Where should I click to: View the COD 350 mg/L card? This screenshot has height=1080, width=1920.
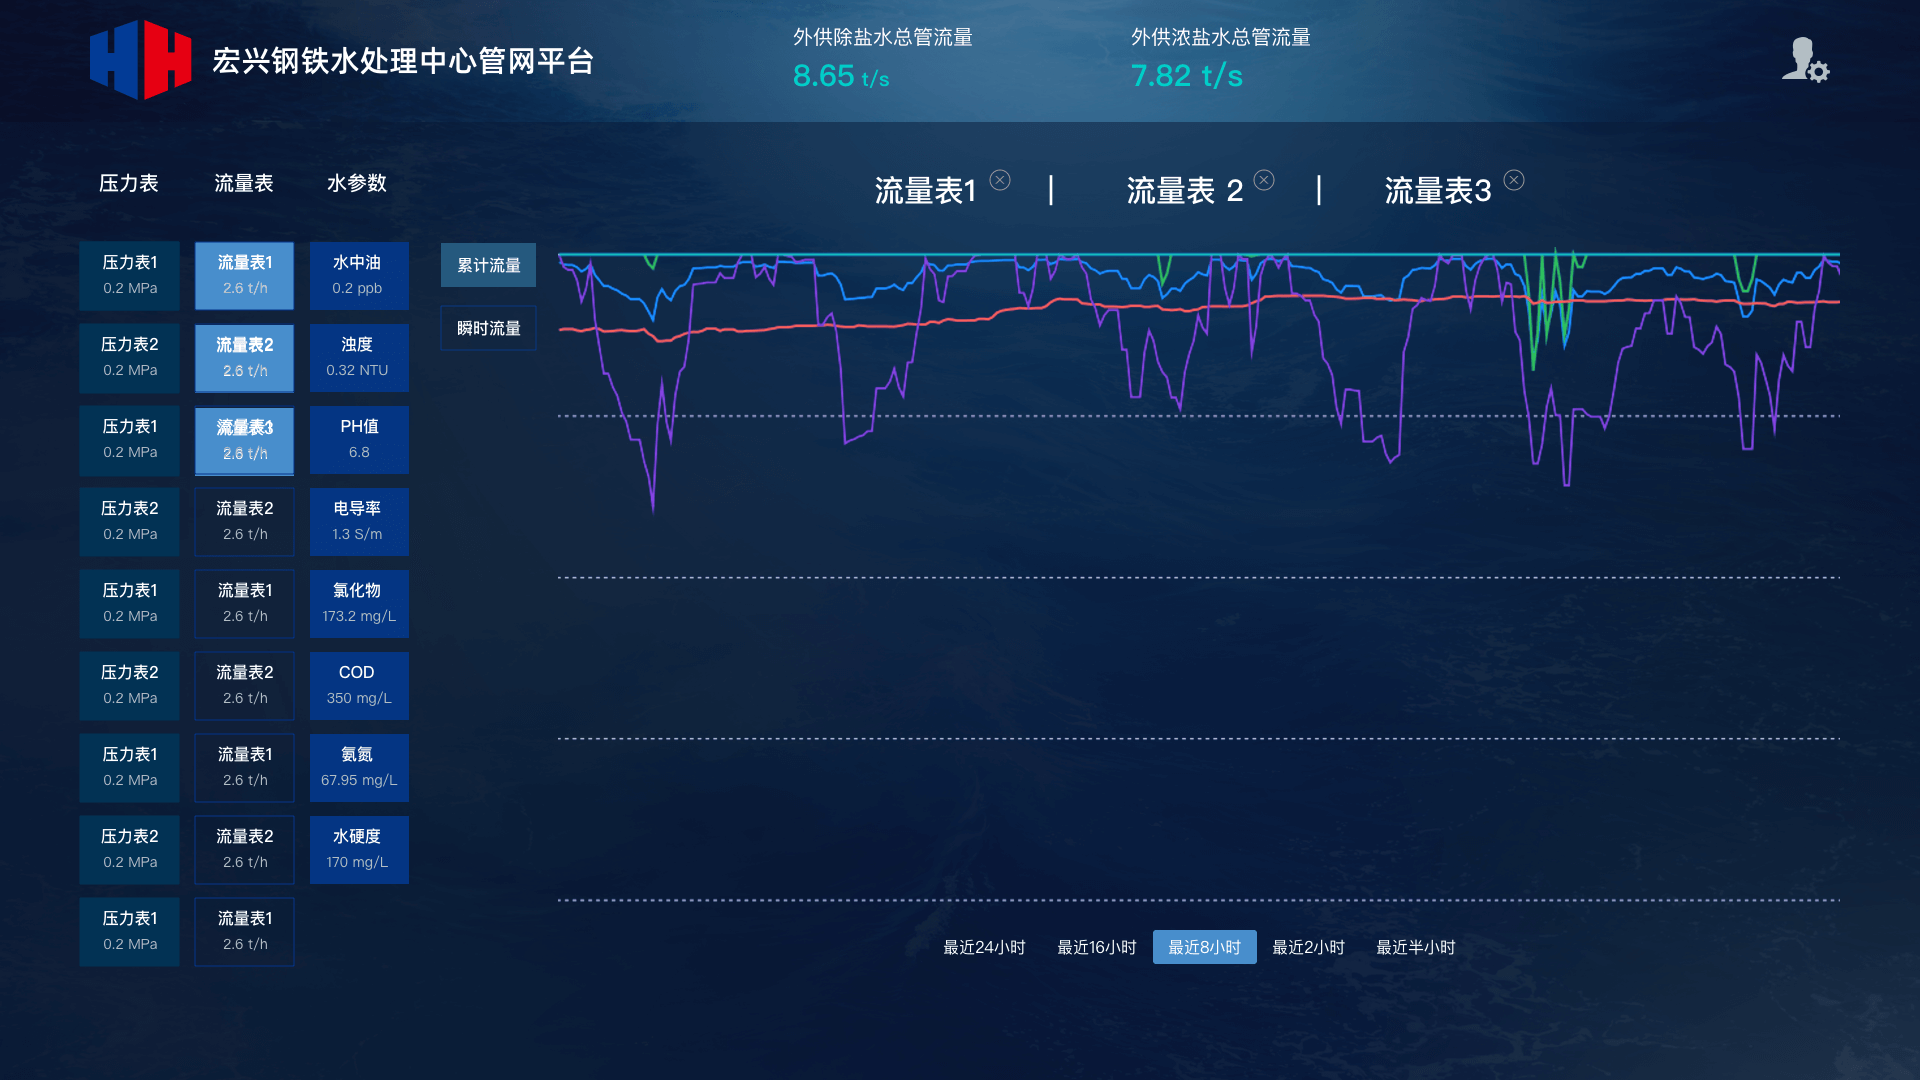[x=358, y=685]
